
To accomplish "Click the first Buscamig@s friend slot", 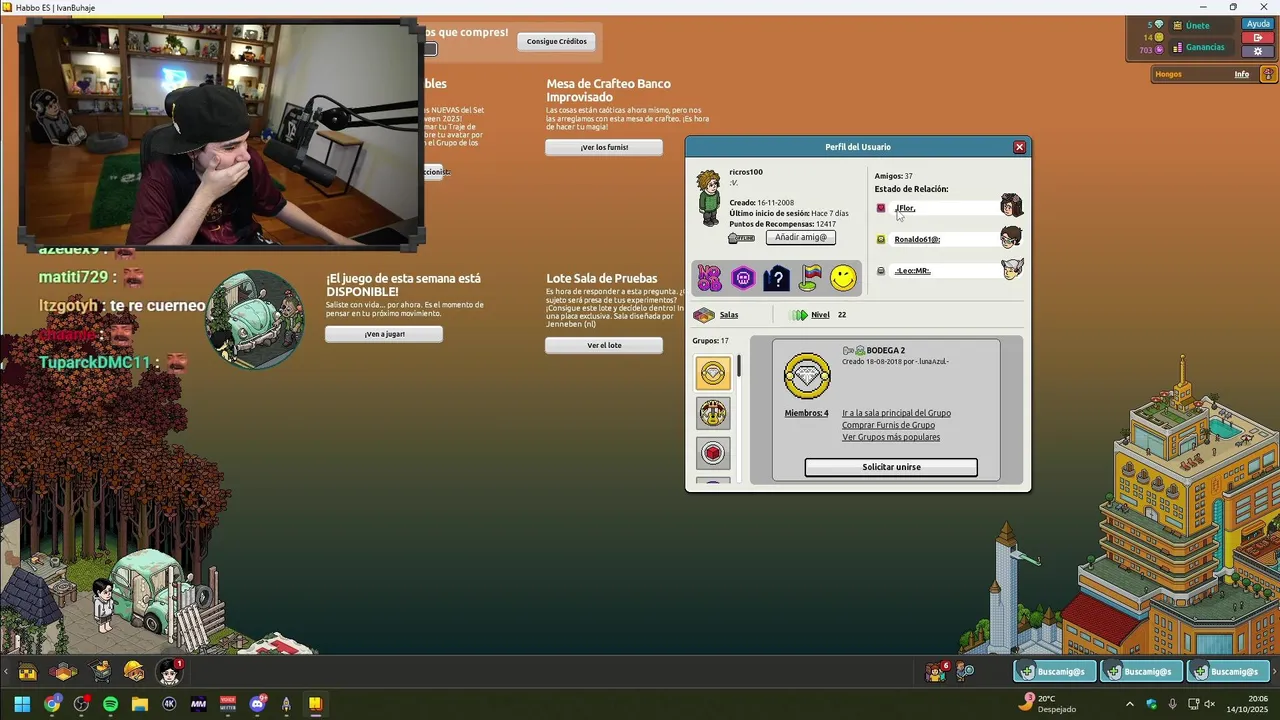I will pos(1055,671).
